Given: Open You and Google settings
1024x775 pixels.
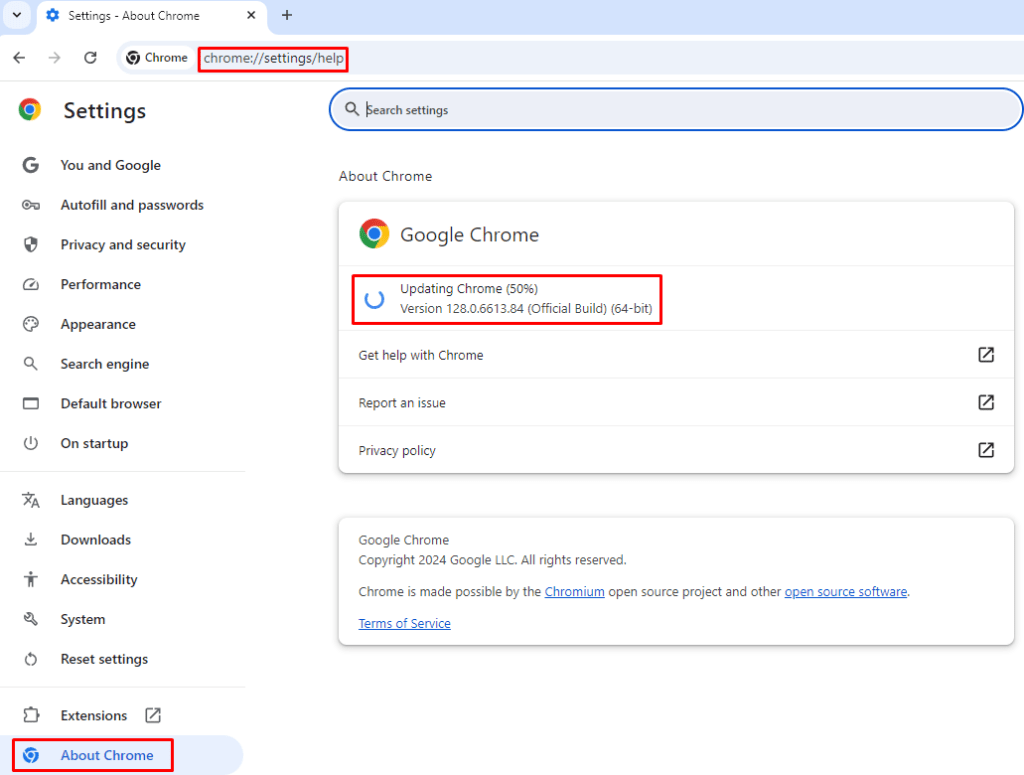Looking at the screenshot, I should pyautogui.click(x=110, y=165).
